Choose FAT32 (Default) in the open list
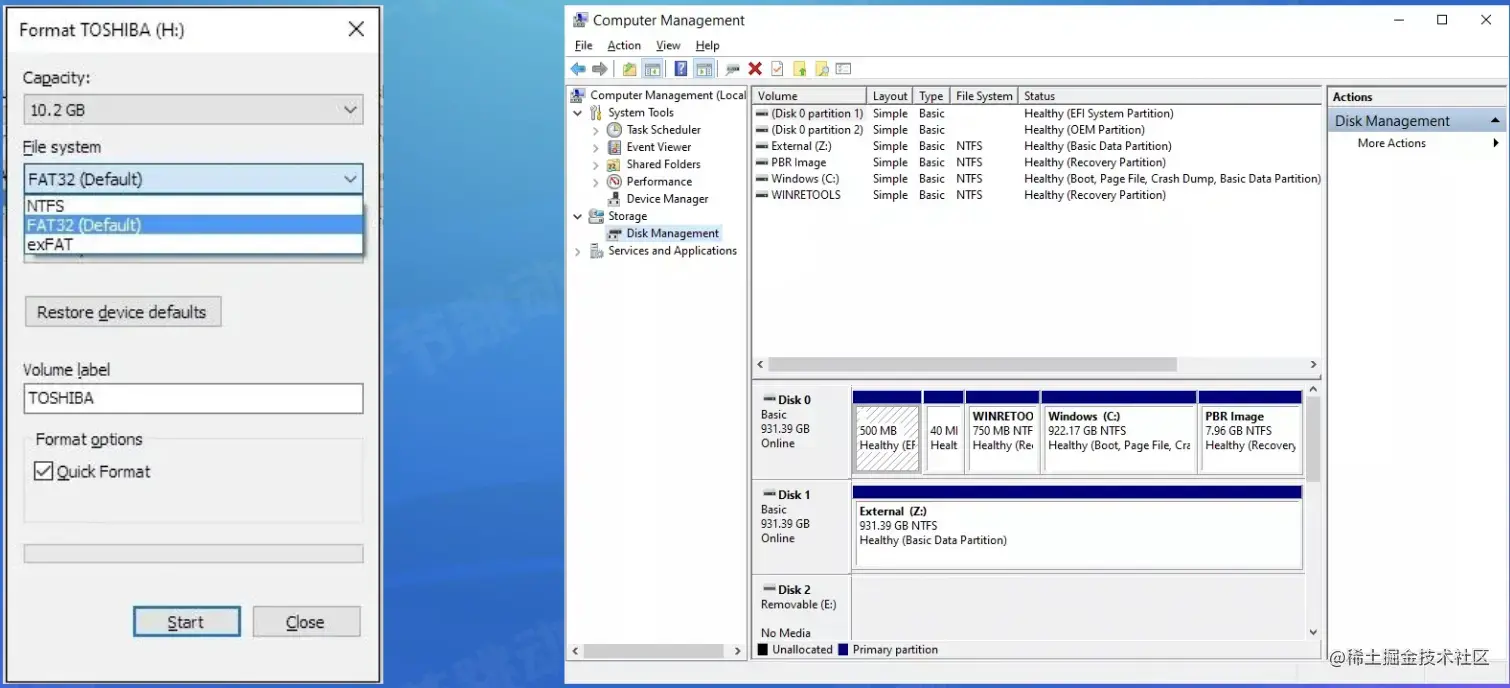The height and width of the screenshot is (688, 1510). [x=193, y=225]
